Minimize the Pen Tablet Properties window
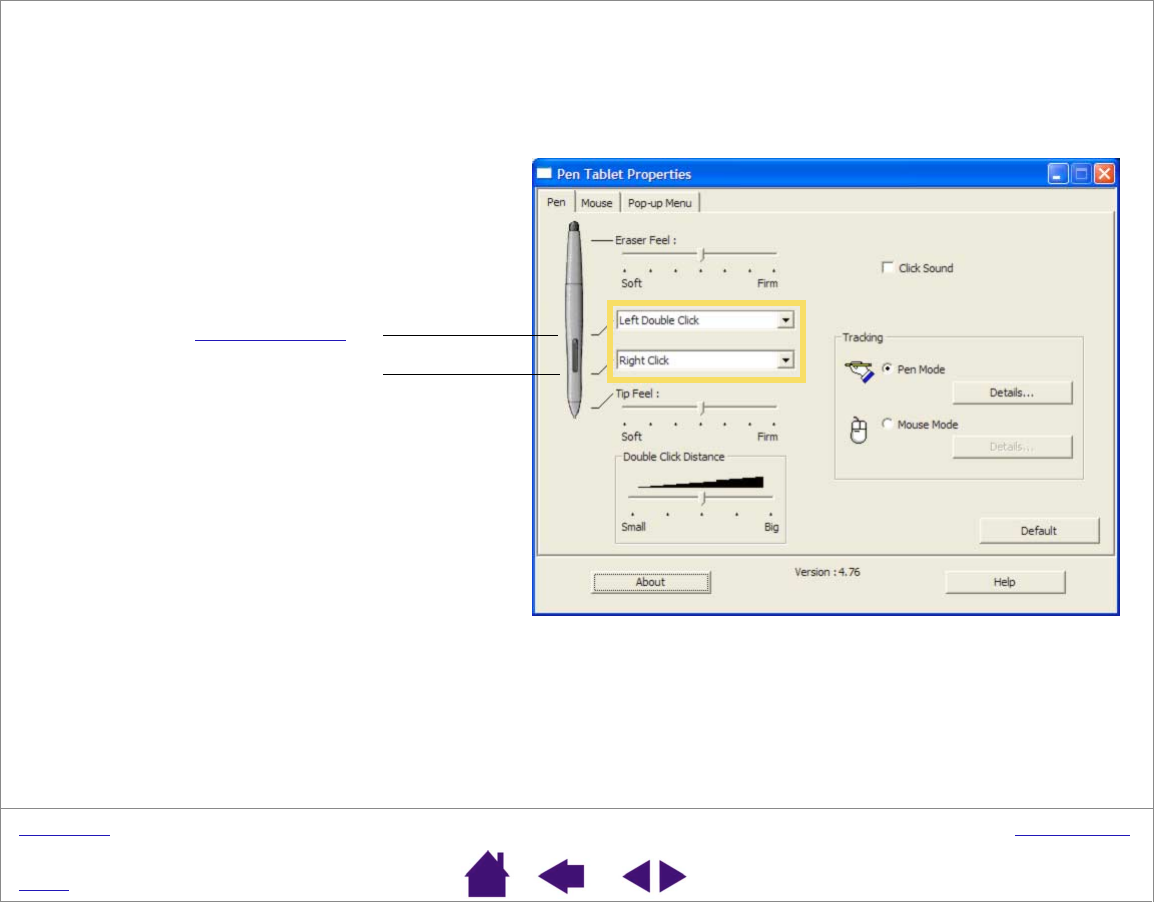1154x902 pixels. 1058,174
